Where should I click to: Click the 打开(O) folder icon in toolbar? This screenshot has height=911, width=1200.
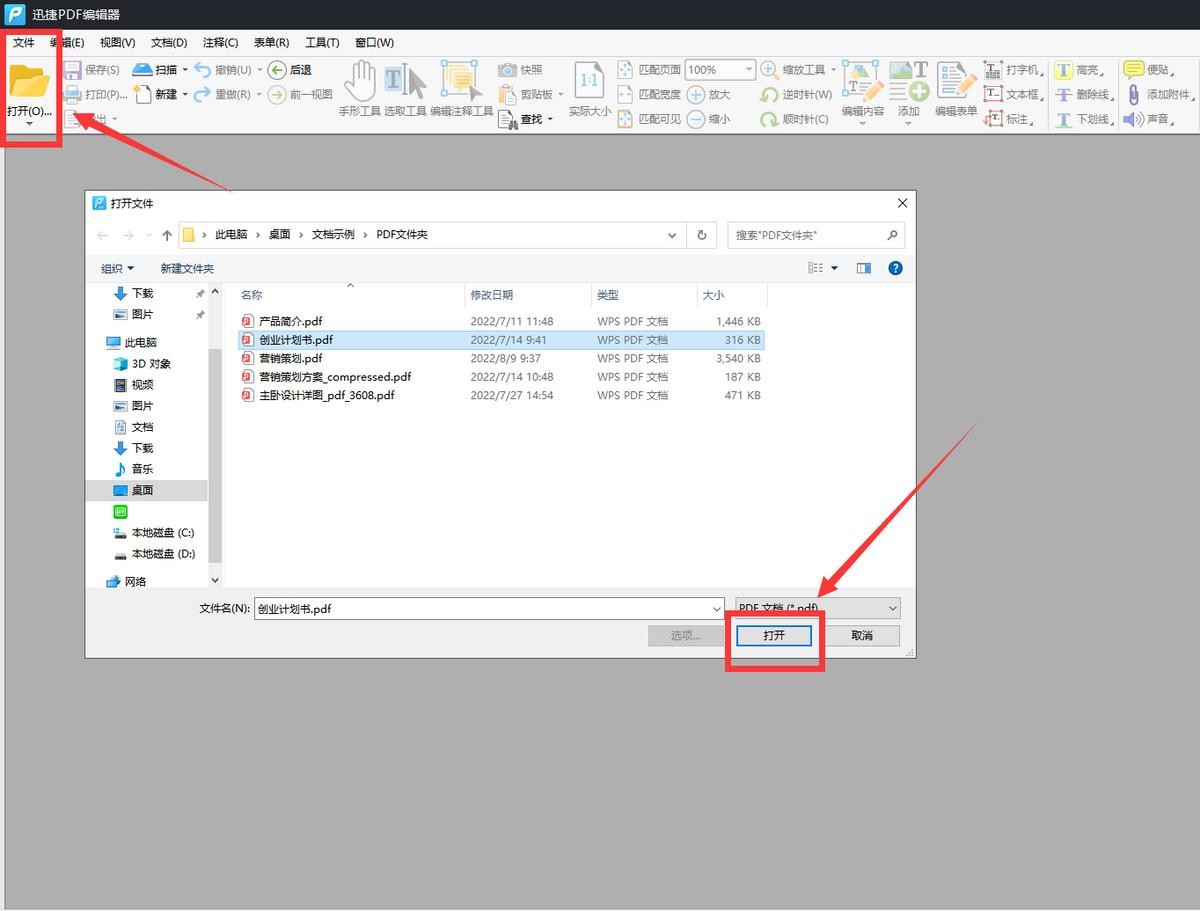(29, 82)
